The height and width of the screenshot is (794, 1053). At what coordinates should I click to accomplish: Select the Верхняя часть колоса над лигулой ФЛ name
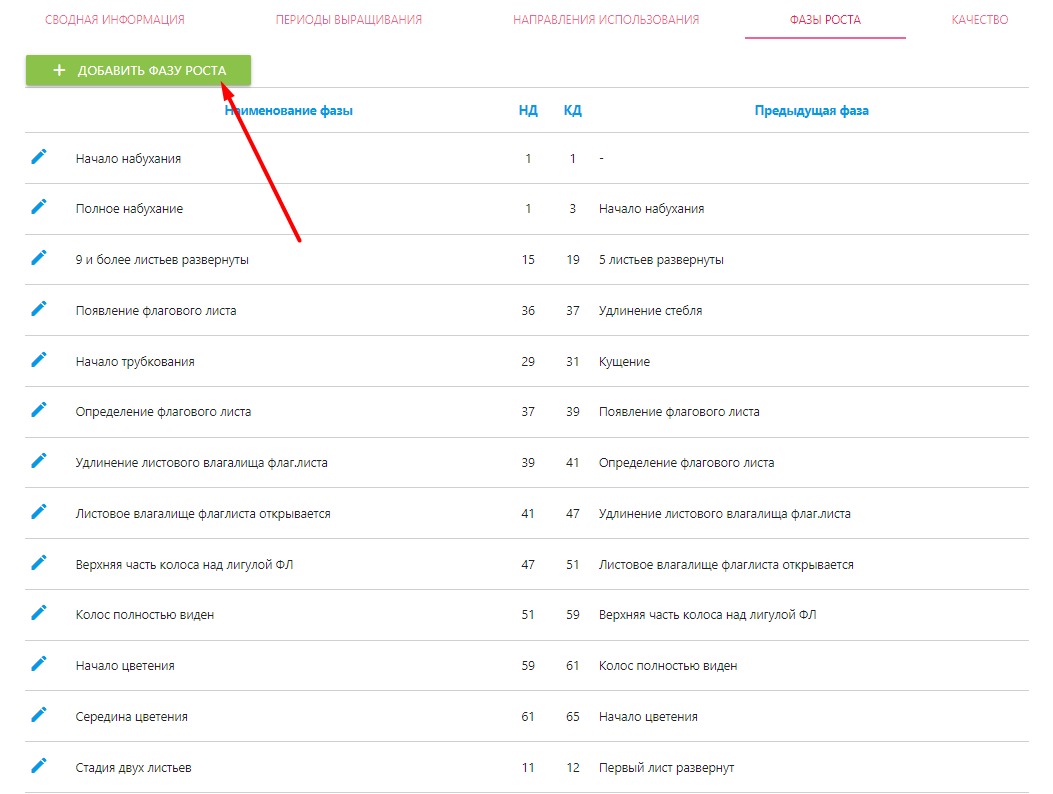pos(184,565)
